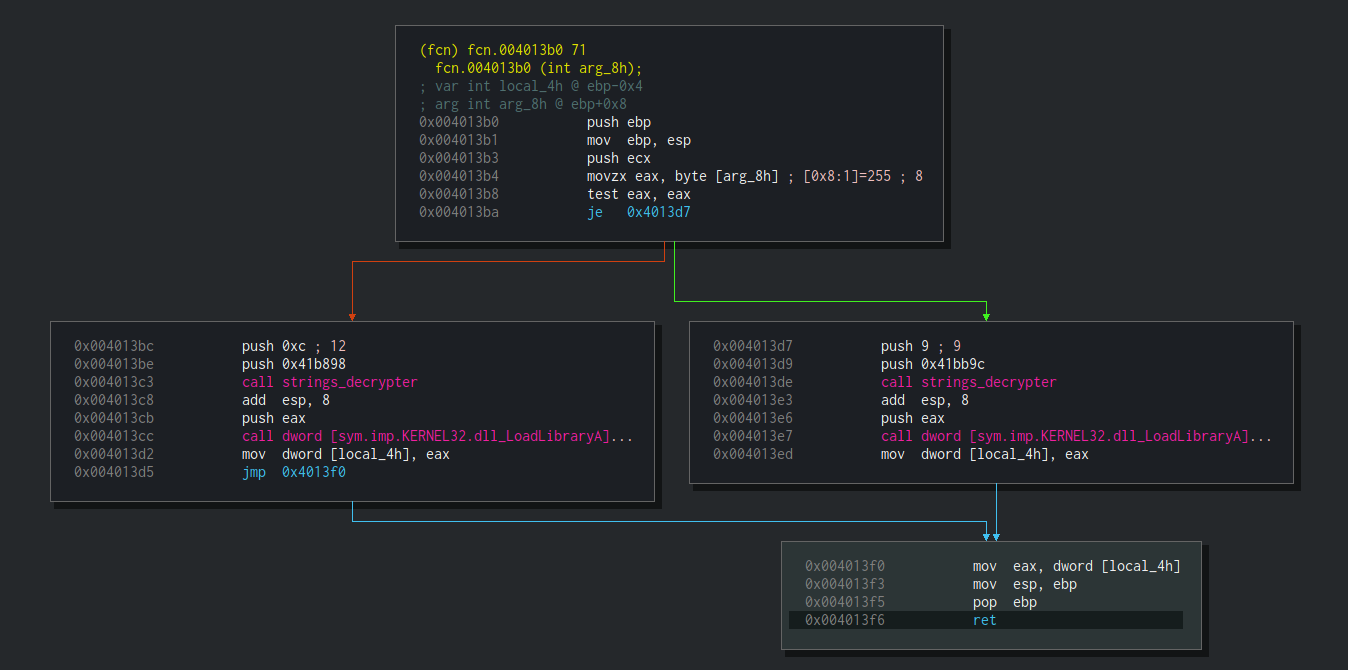
Task: Select the push 0x41b898 instruction
Action: pyautogui.click(x=293, y=364)
